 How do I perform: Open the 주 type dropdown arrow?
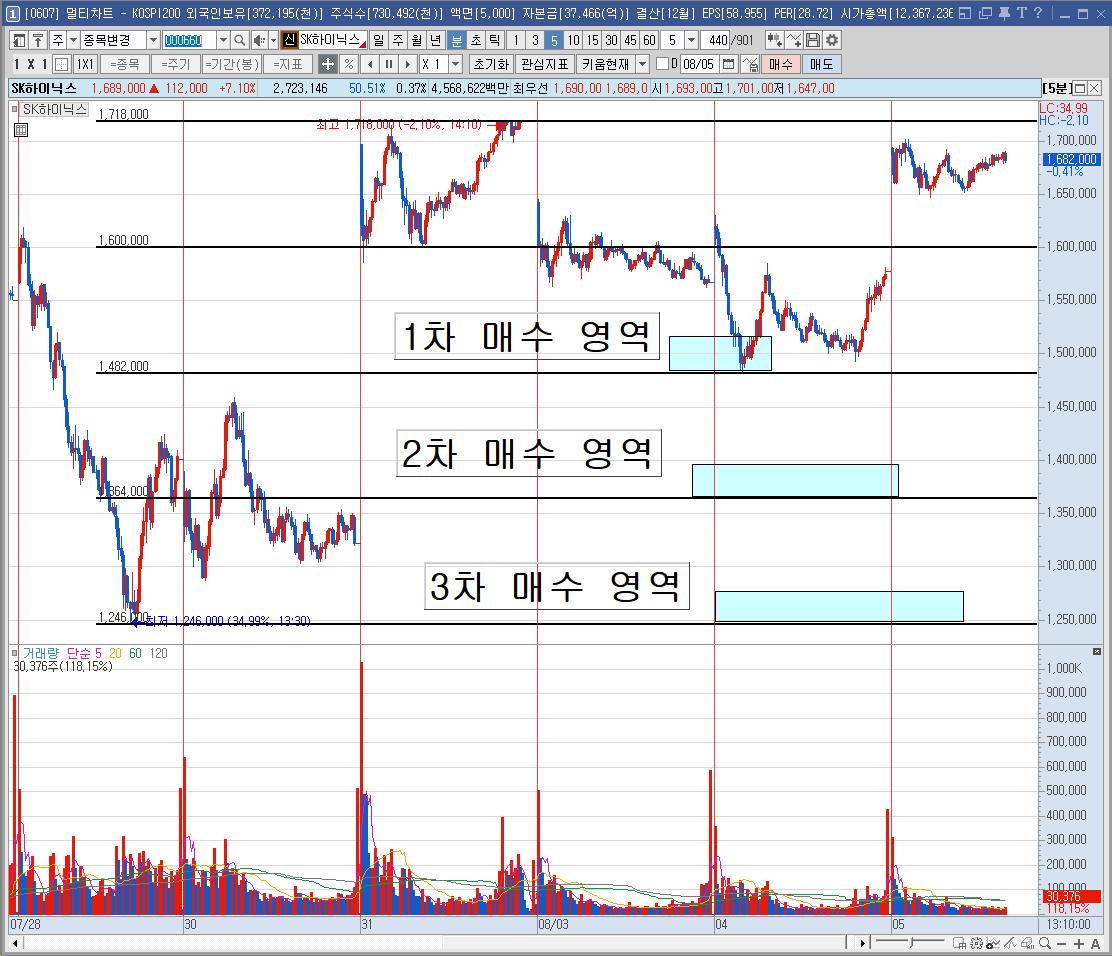click(x=73, y=40)
